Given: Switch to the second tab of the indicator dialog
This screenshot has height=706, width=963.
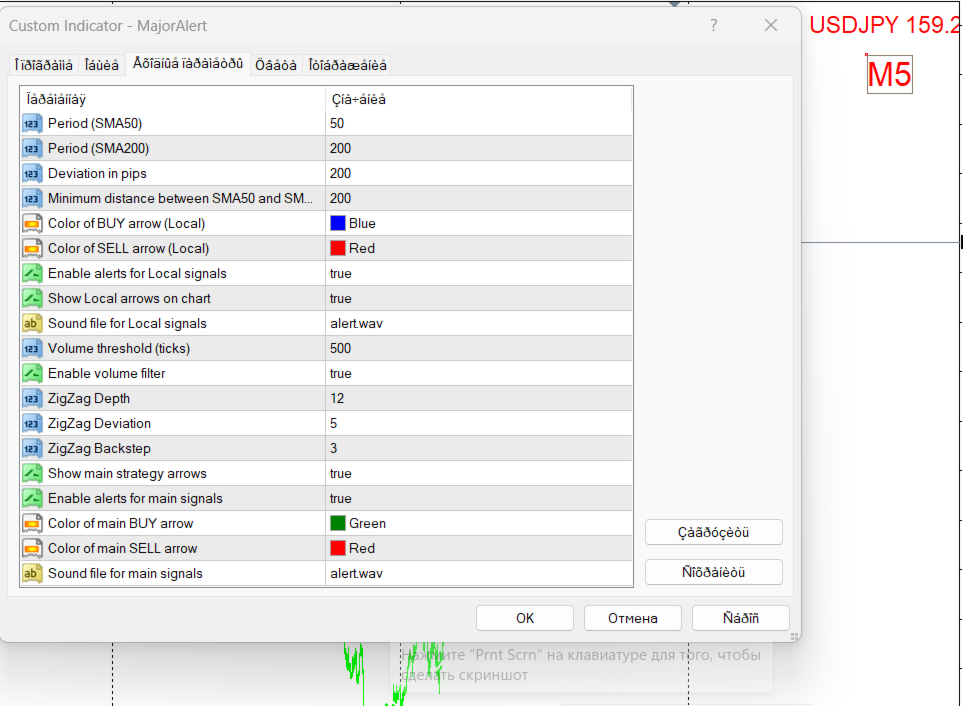Looking at the screenshot, I should pyautogui.click(x=102, y=65).
